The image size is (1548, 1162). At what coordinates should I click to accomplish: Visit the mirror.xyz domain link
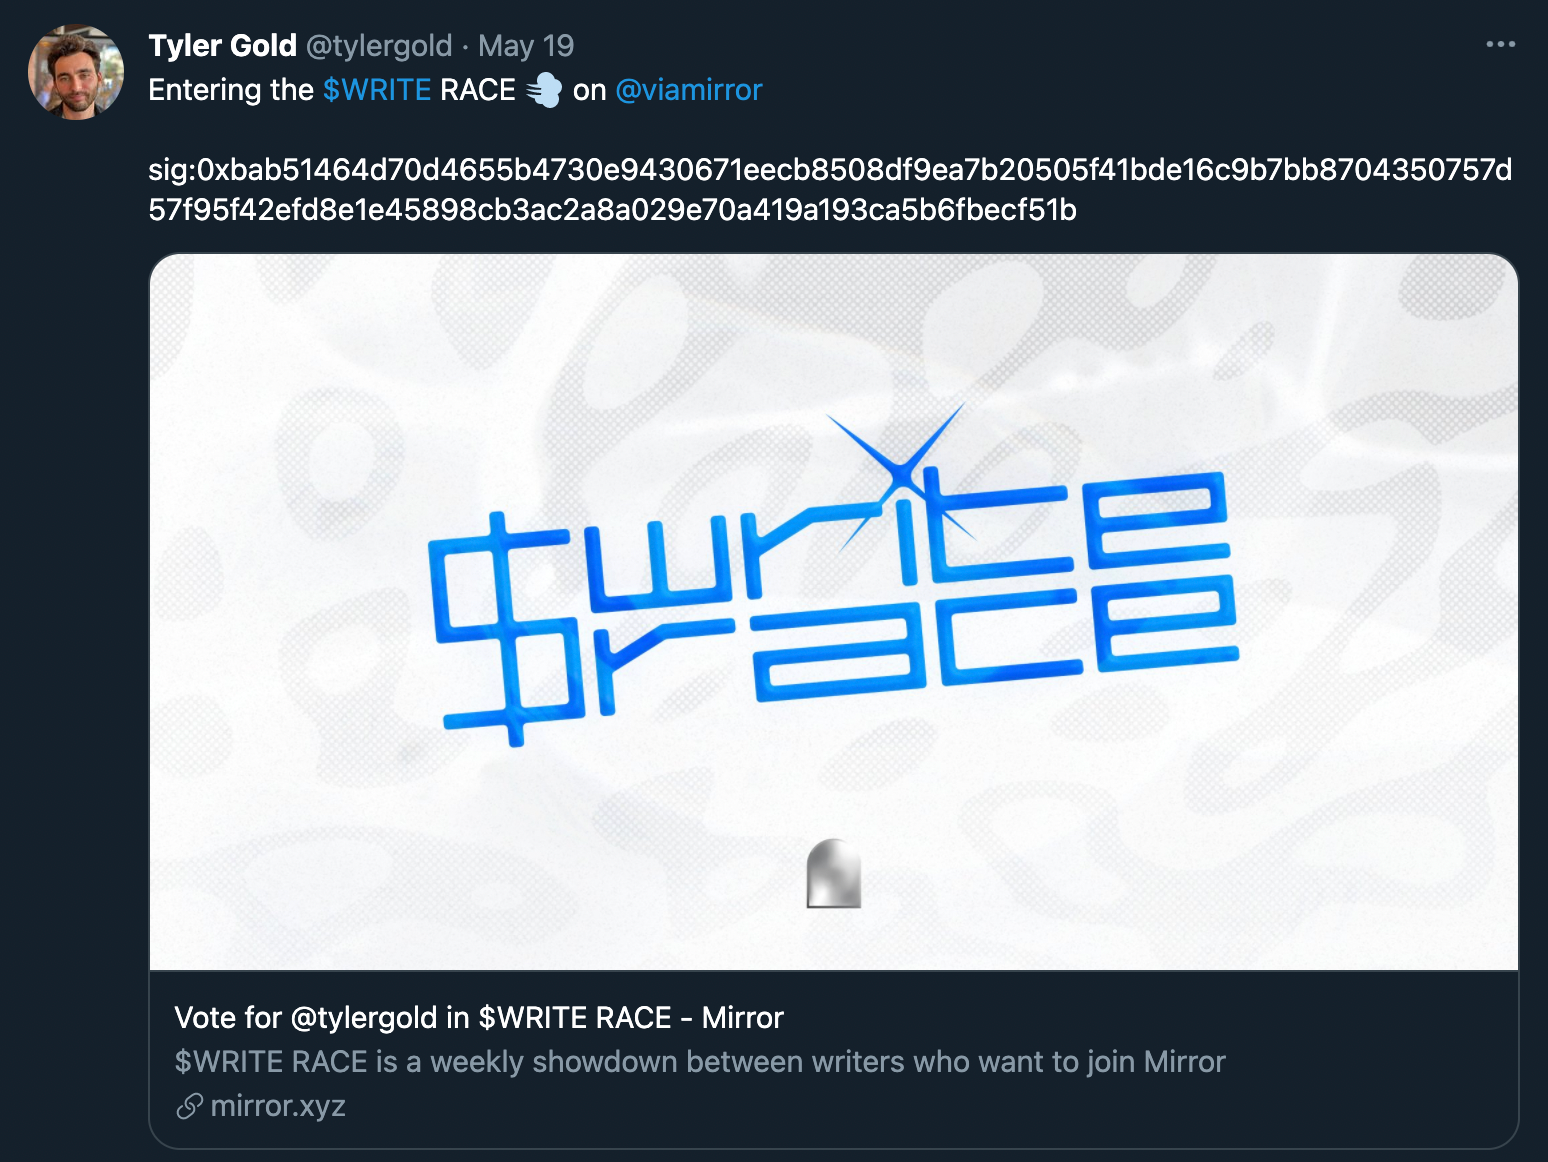coord(278,1106)
